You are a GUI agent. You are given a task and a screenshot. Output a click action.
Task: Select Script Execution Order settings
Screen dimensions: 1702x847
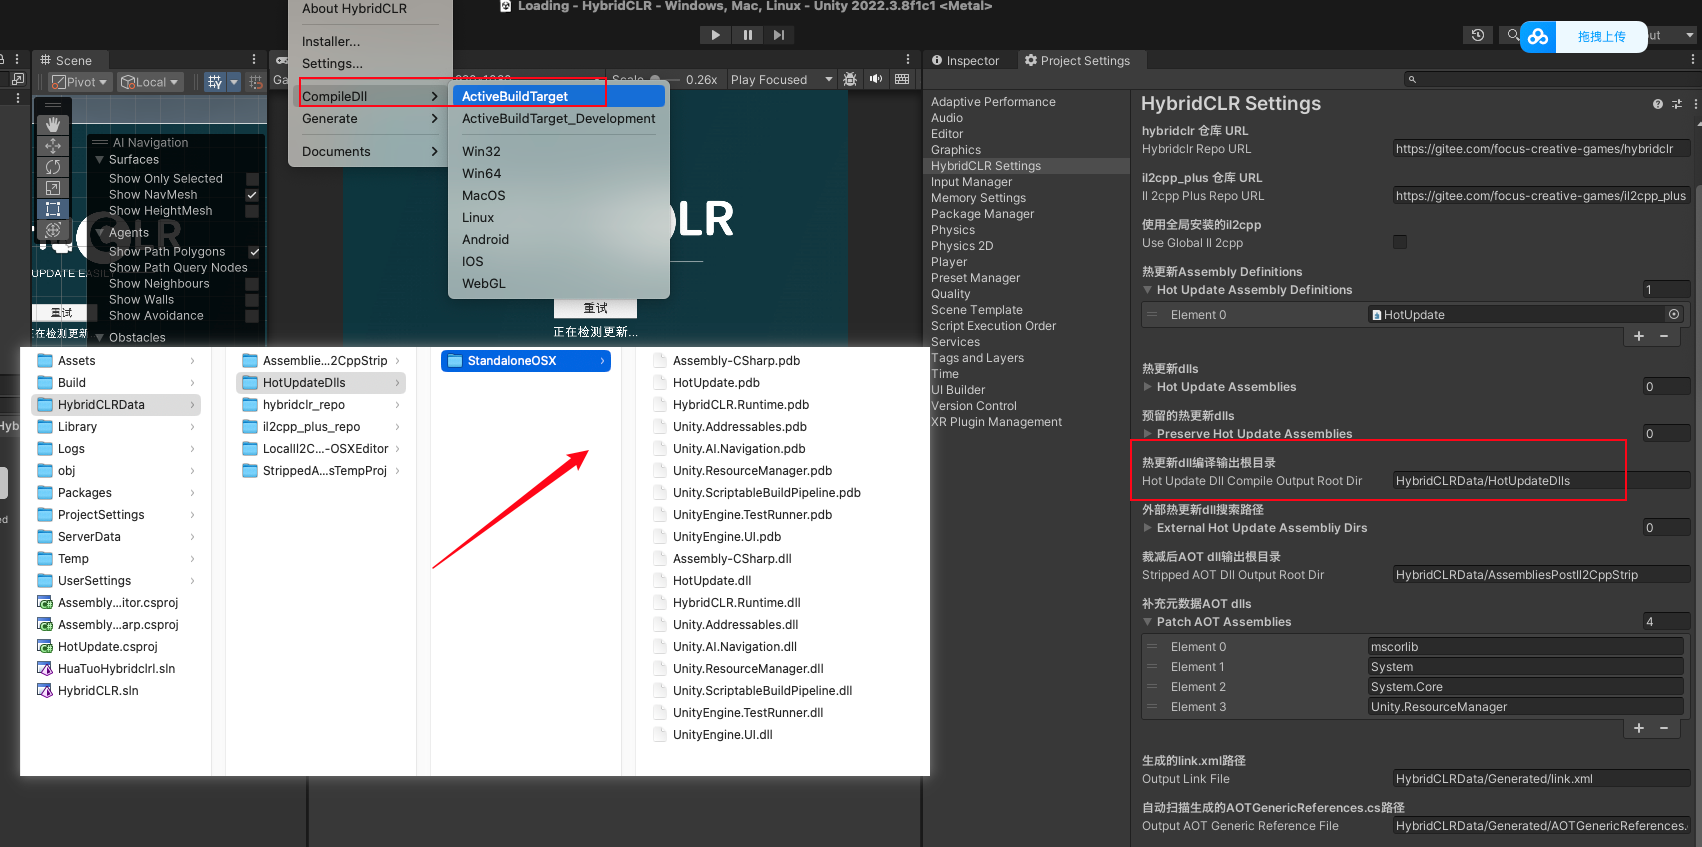[x=993, y=326]
